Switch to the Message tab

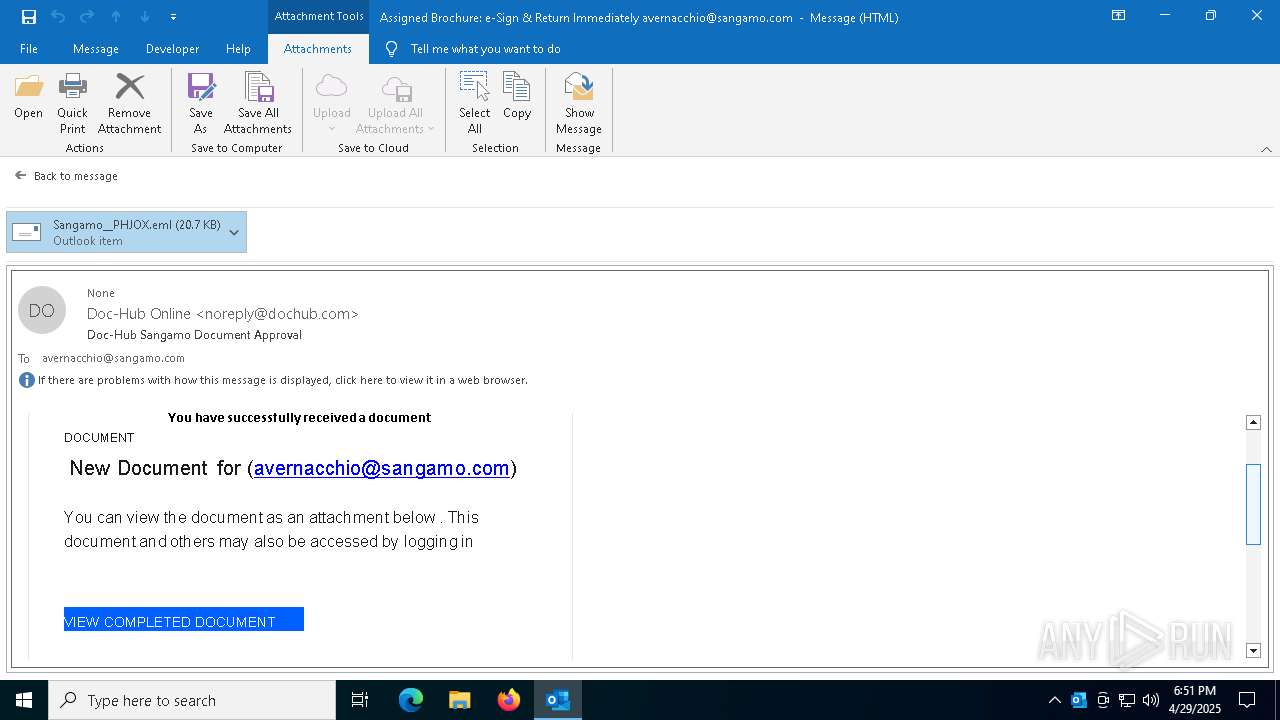pyautogui.click(x=96, y=49)
